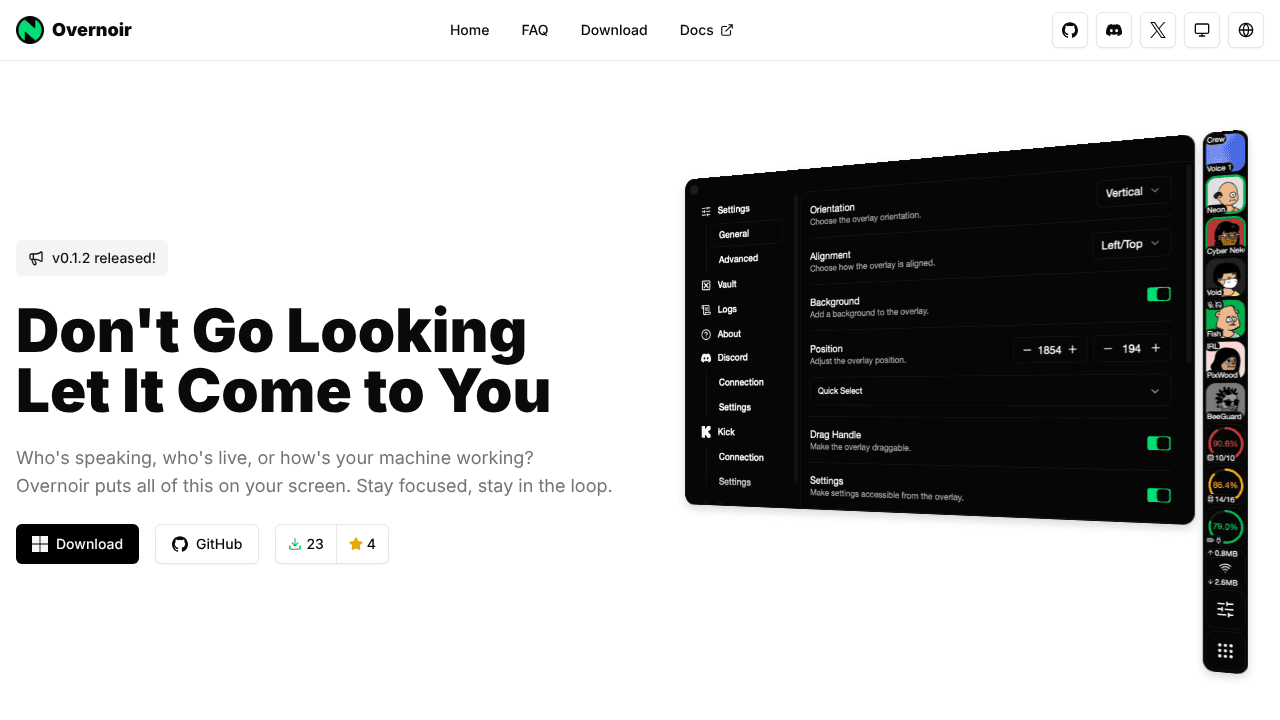Click the 79.0% green usage gauge

(x=1225, y=526)
